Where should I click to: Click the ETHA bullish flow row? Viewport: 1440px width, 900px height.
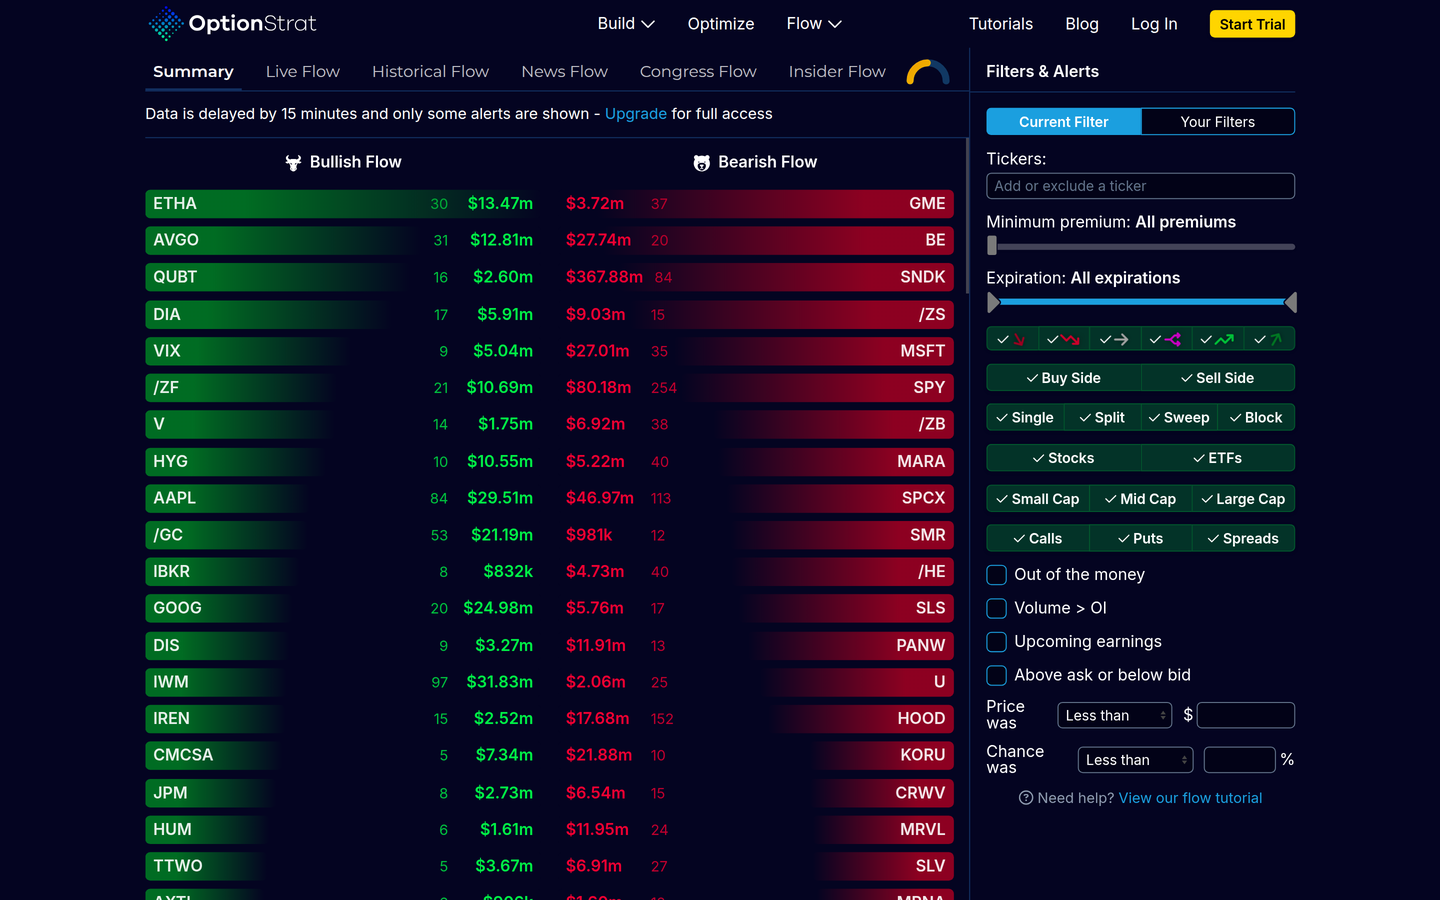pos(343,204)
